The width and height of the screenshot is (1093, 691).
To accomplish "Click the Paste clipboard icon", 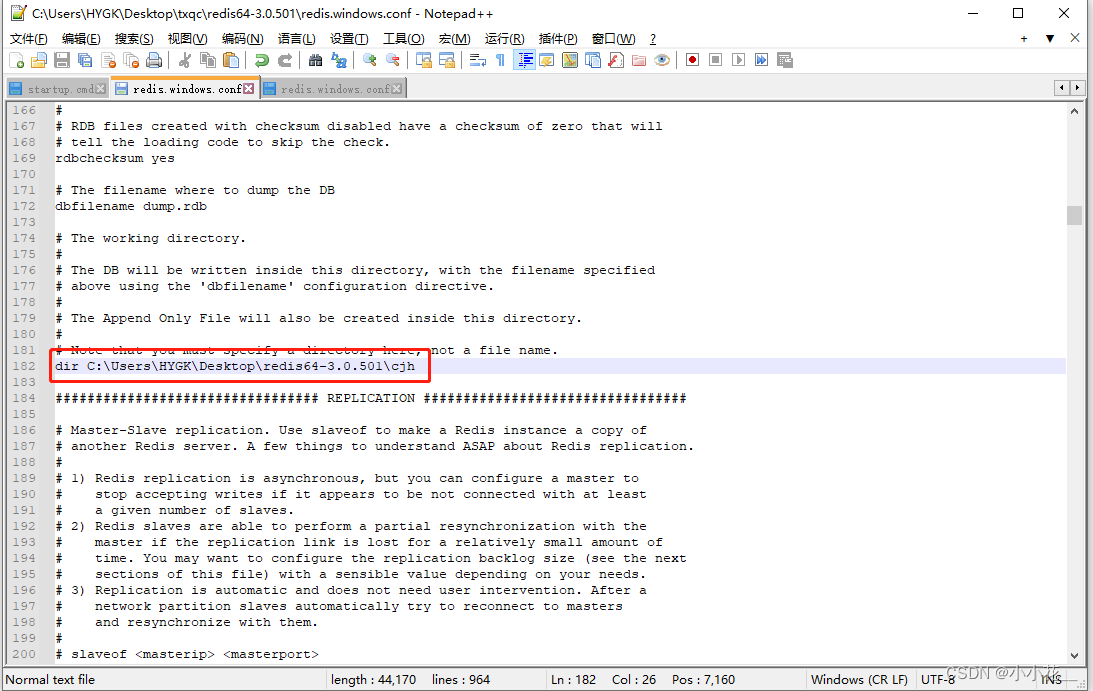I will (x=231, y=60).
